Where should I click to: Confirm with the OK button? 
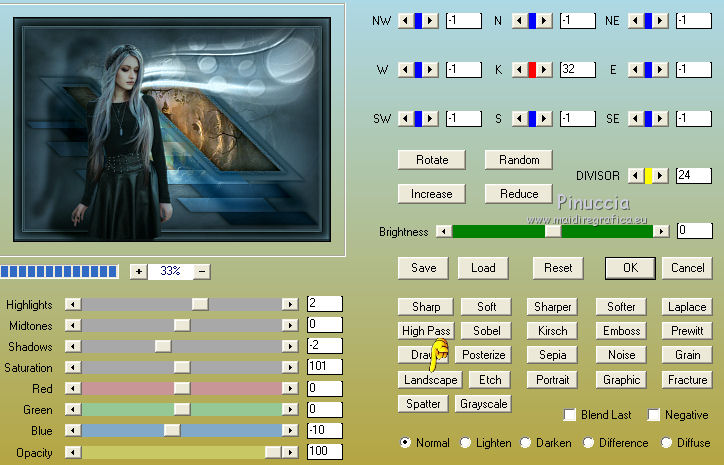pos(630,268)
